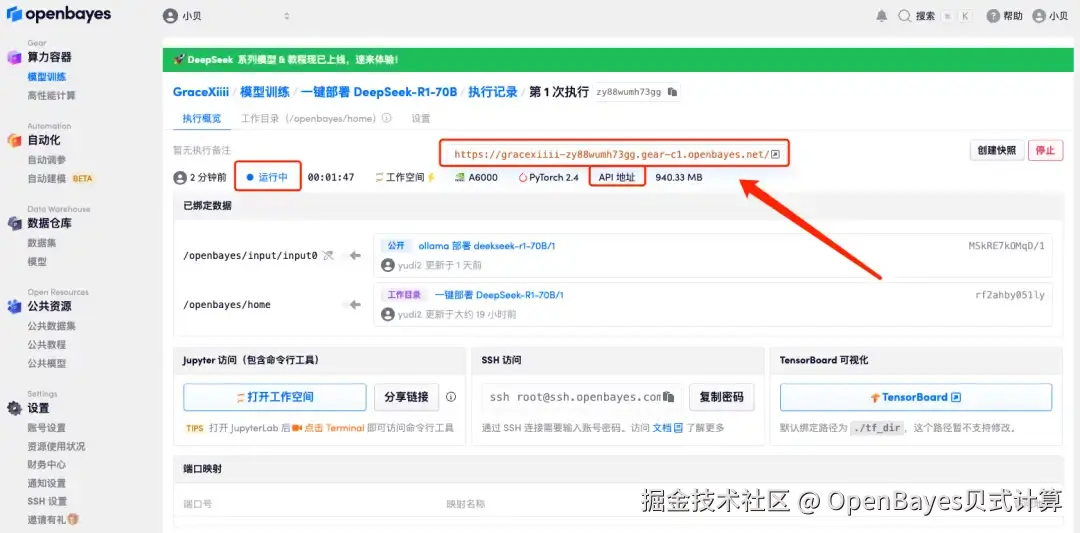Open 模型 under 数据仓库
The height and width of the screenshot is (533, 1080).
(x=37, y=262)
